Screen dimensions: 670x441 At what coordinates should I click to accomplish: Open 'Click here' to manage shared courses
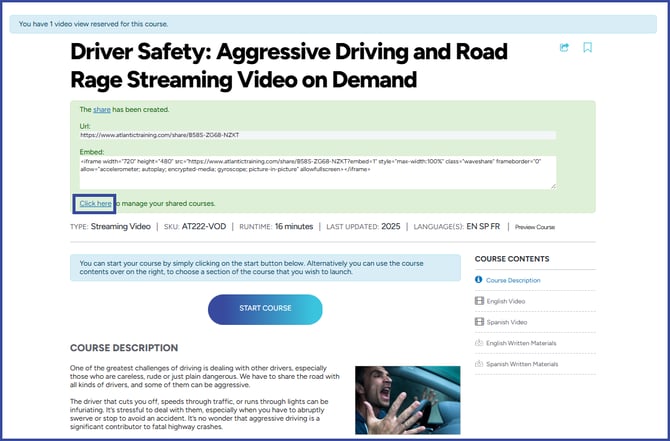point(95,203)
